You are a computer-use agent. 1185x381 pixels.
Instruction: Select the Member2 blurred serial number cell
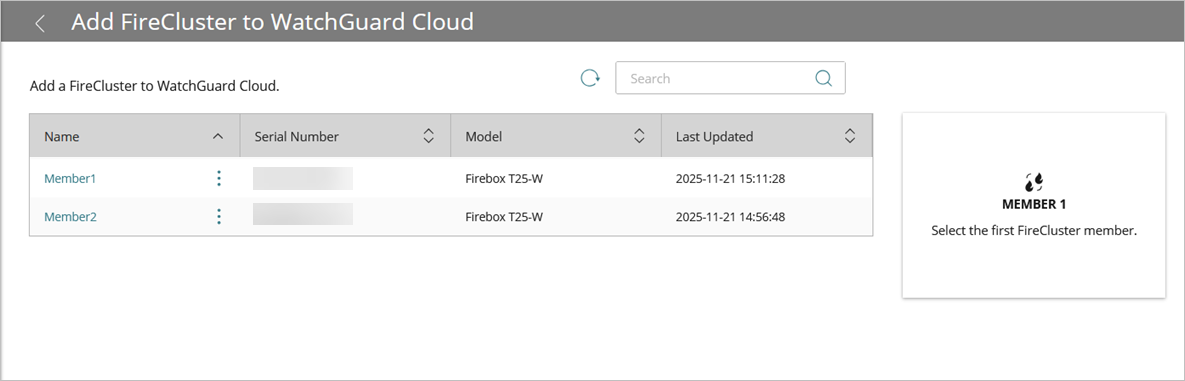(303, 214)
